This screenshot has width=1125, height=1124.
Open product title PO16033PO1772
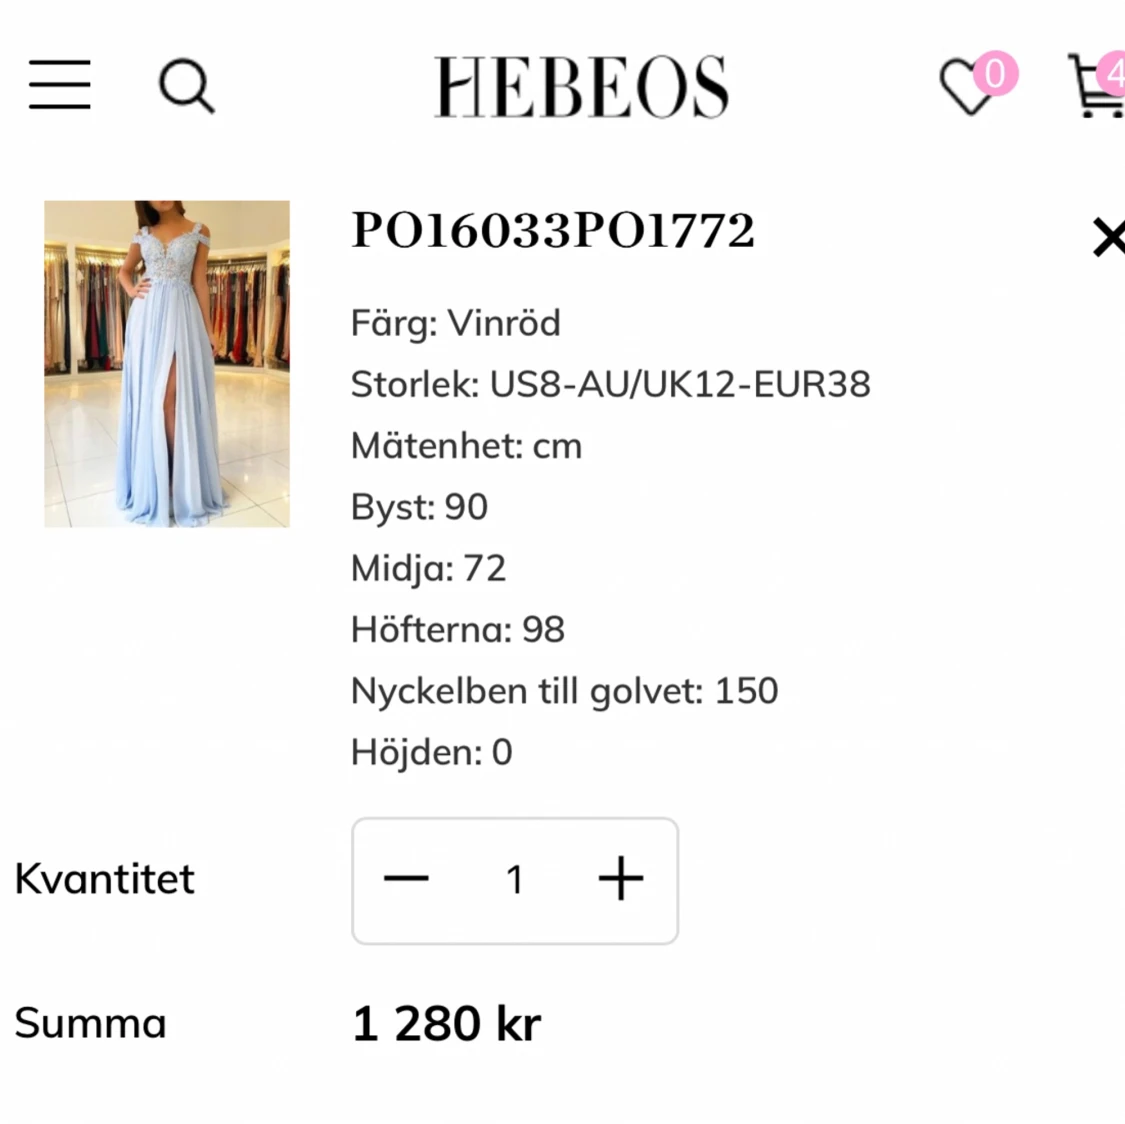(553, 231)
